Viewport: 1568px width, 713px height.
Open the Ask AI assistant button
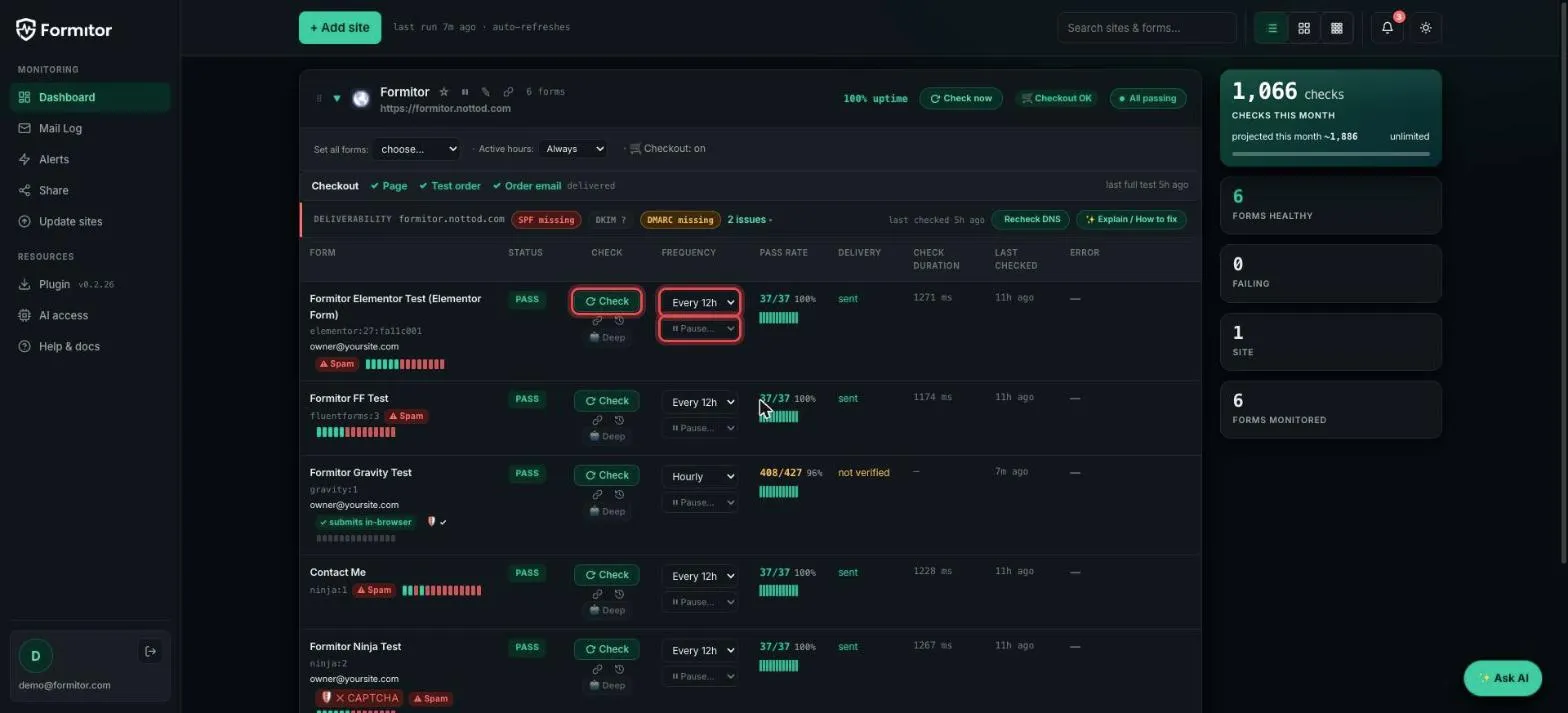(1503, 678)
